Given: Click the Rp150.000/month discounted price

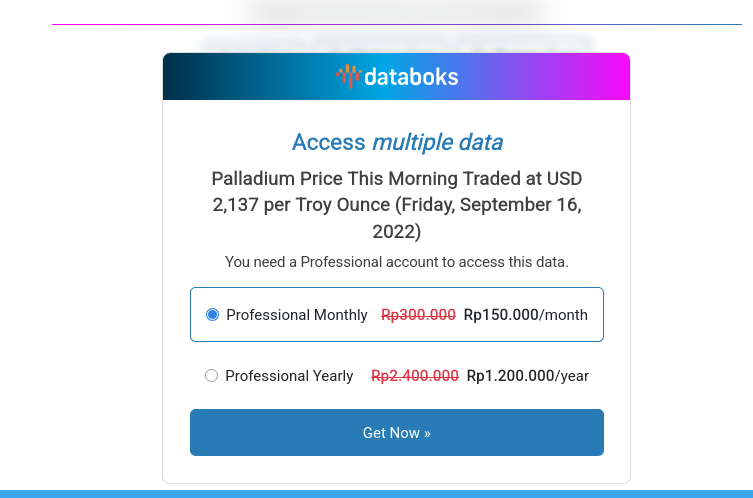Looking at the screenshot, I should pos(525,315).
